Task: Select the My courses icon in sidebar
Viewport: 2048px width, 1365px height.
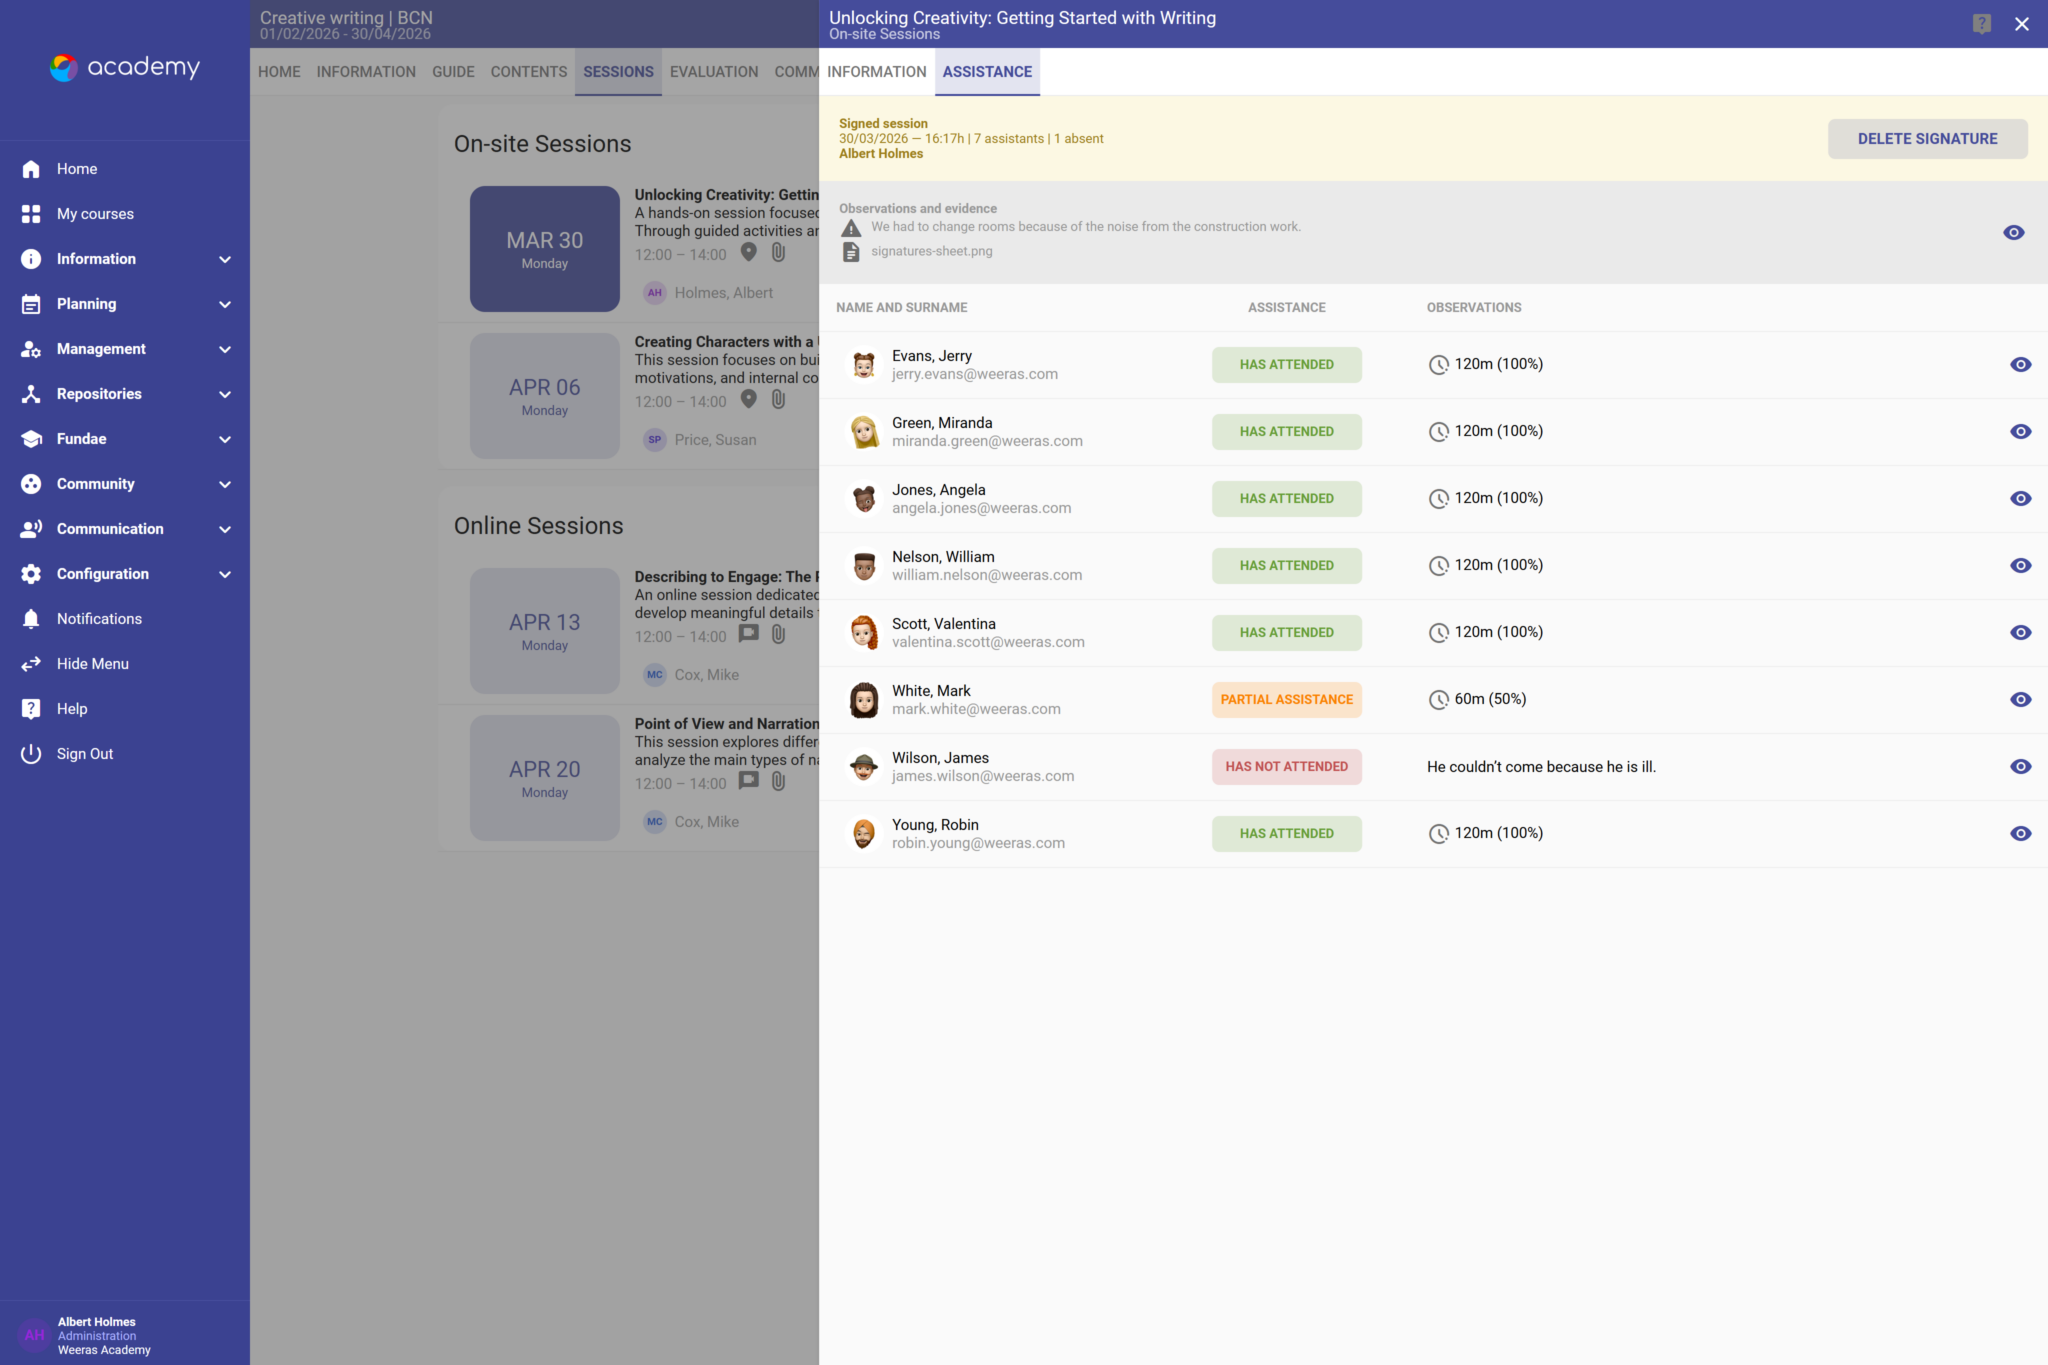Action: pyautogui.click(x=31, y=213)
